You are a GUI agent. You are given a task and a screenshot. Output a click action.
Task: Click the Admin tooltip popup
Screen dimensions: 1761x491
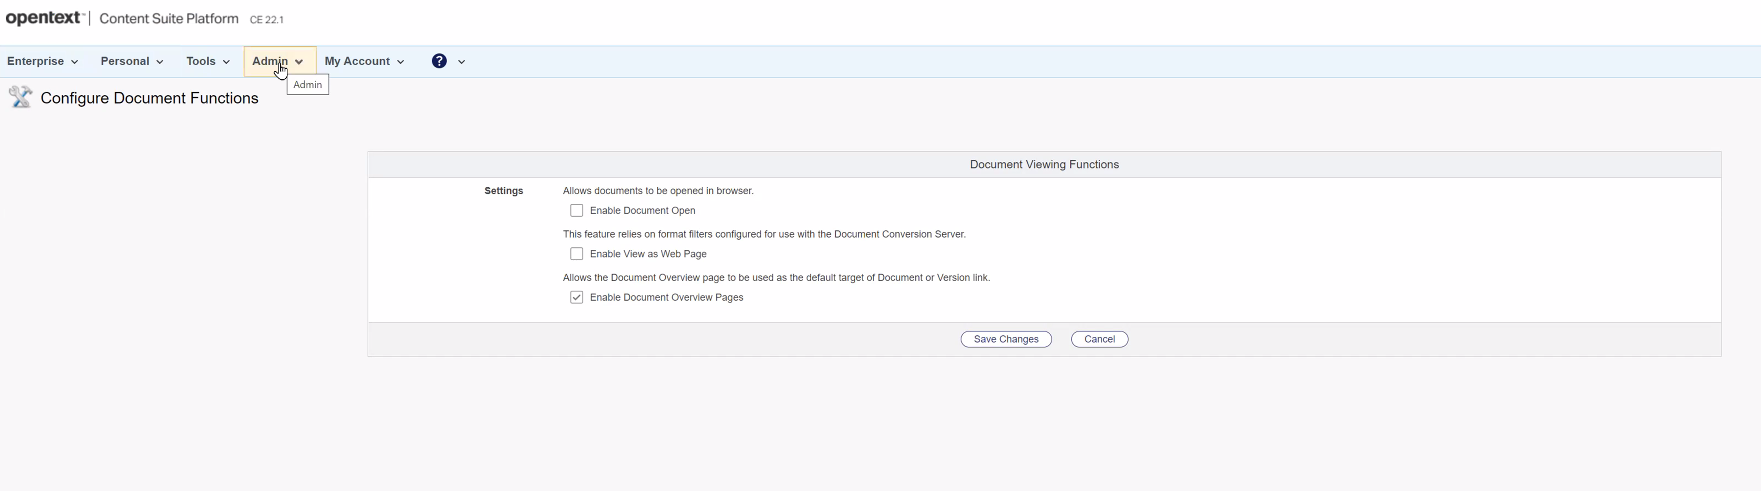tap(307, 85)
